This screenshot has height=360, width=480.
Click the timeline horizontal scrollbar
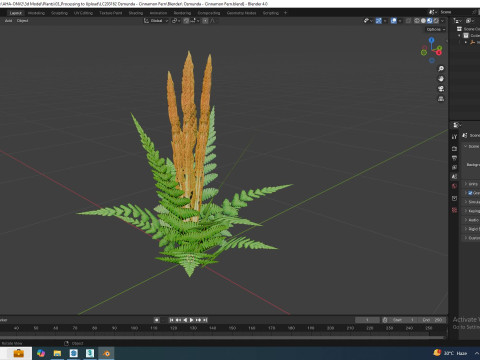222,337
